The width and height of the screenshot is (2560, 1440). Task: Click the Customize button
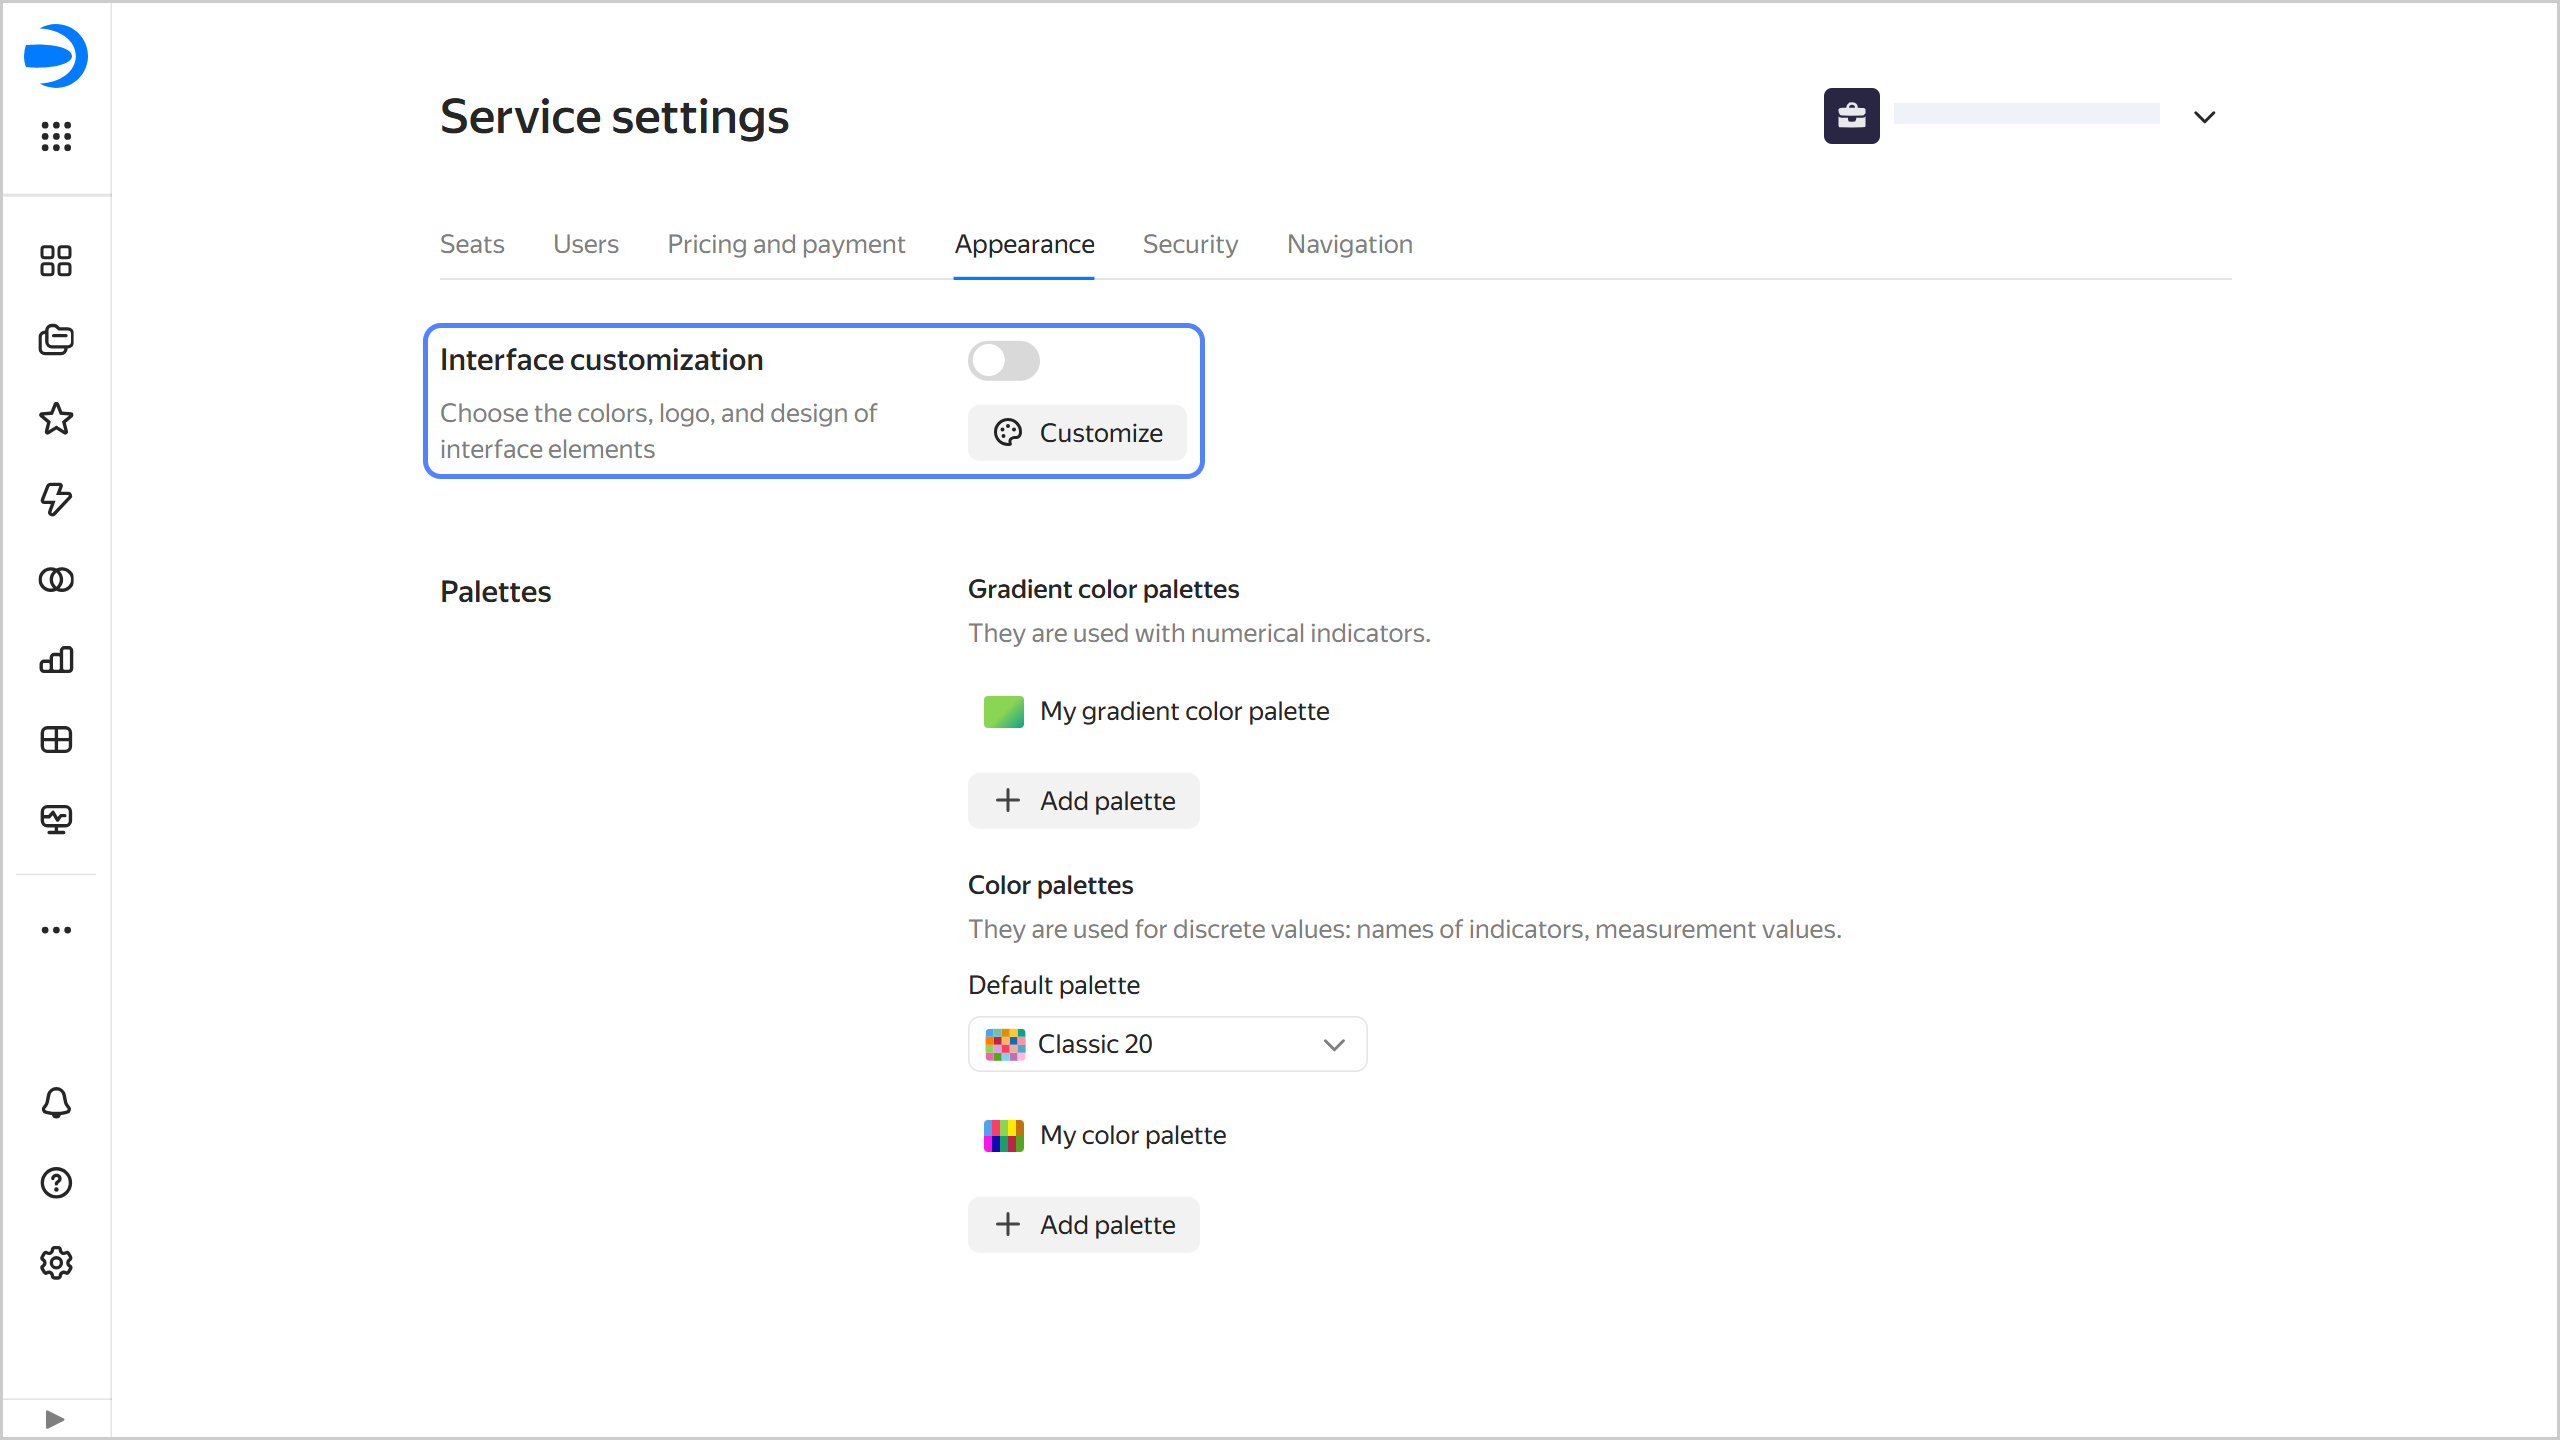1077,433
